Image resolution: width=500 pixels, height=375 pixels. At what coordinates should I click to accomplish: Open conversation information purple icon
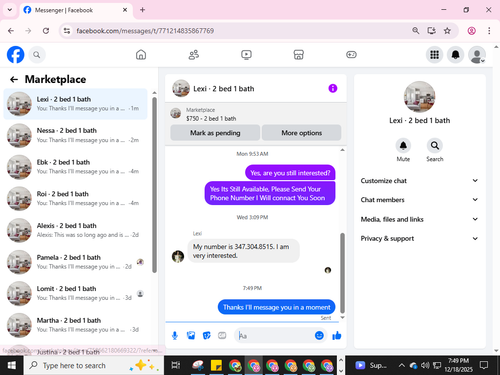pos(333,88)
